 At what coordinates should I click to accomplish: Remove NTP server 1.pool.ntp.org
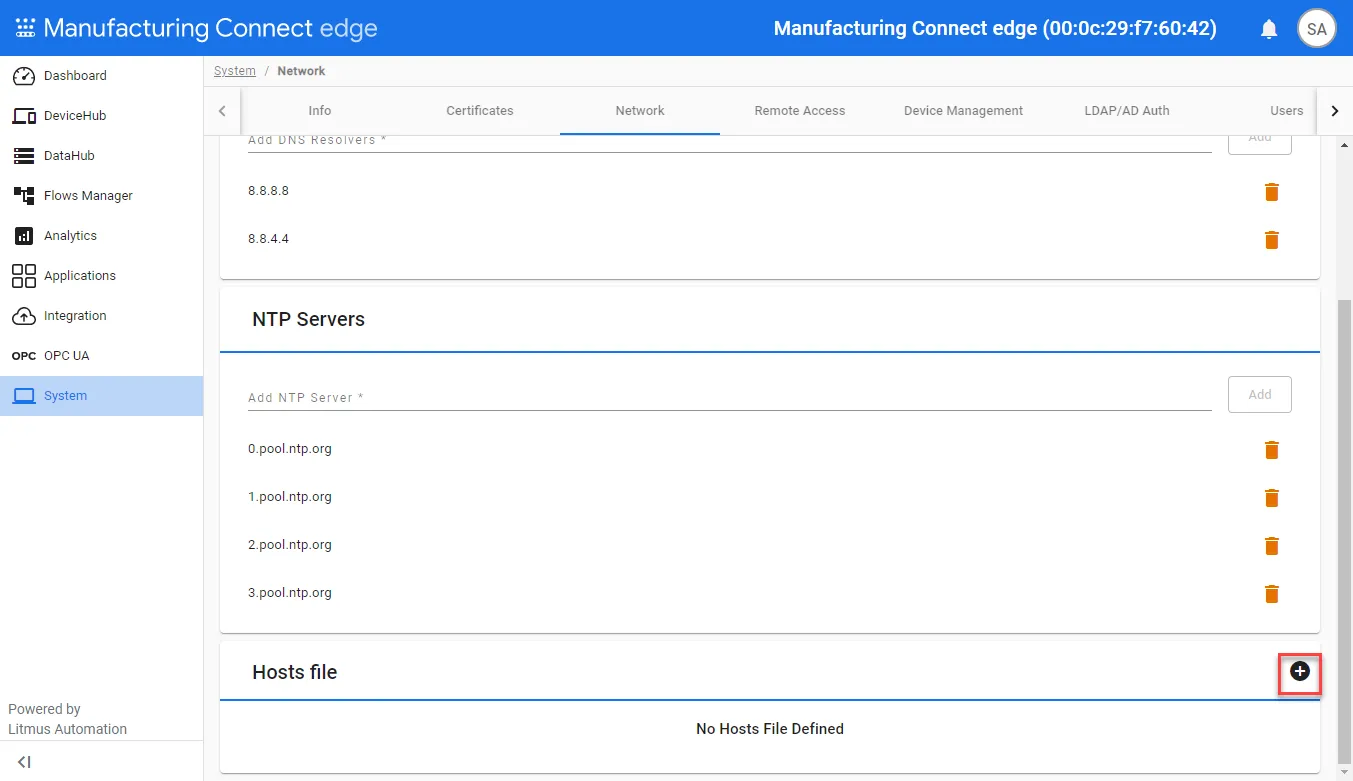[1272, 498]
